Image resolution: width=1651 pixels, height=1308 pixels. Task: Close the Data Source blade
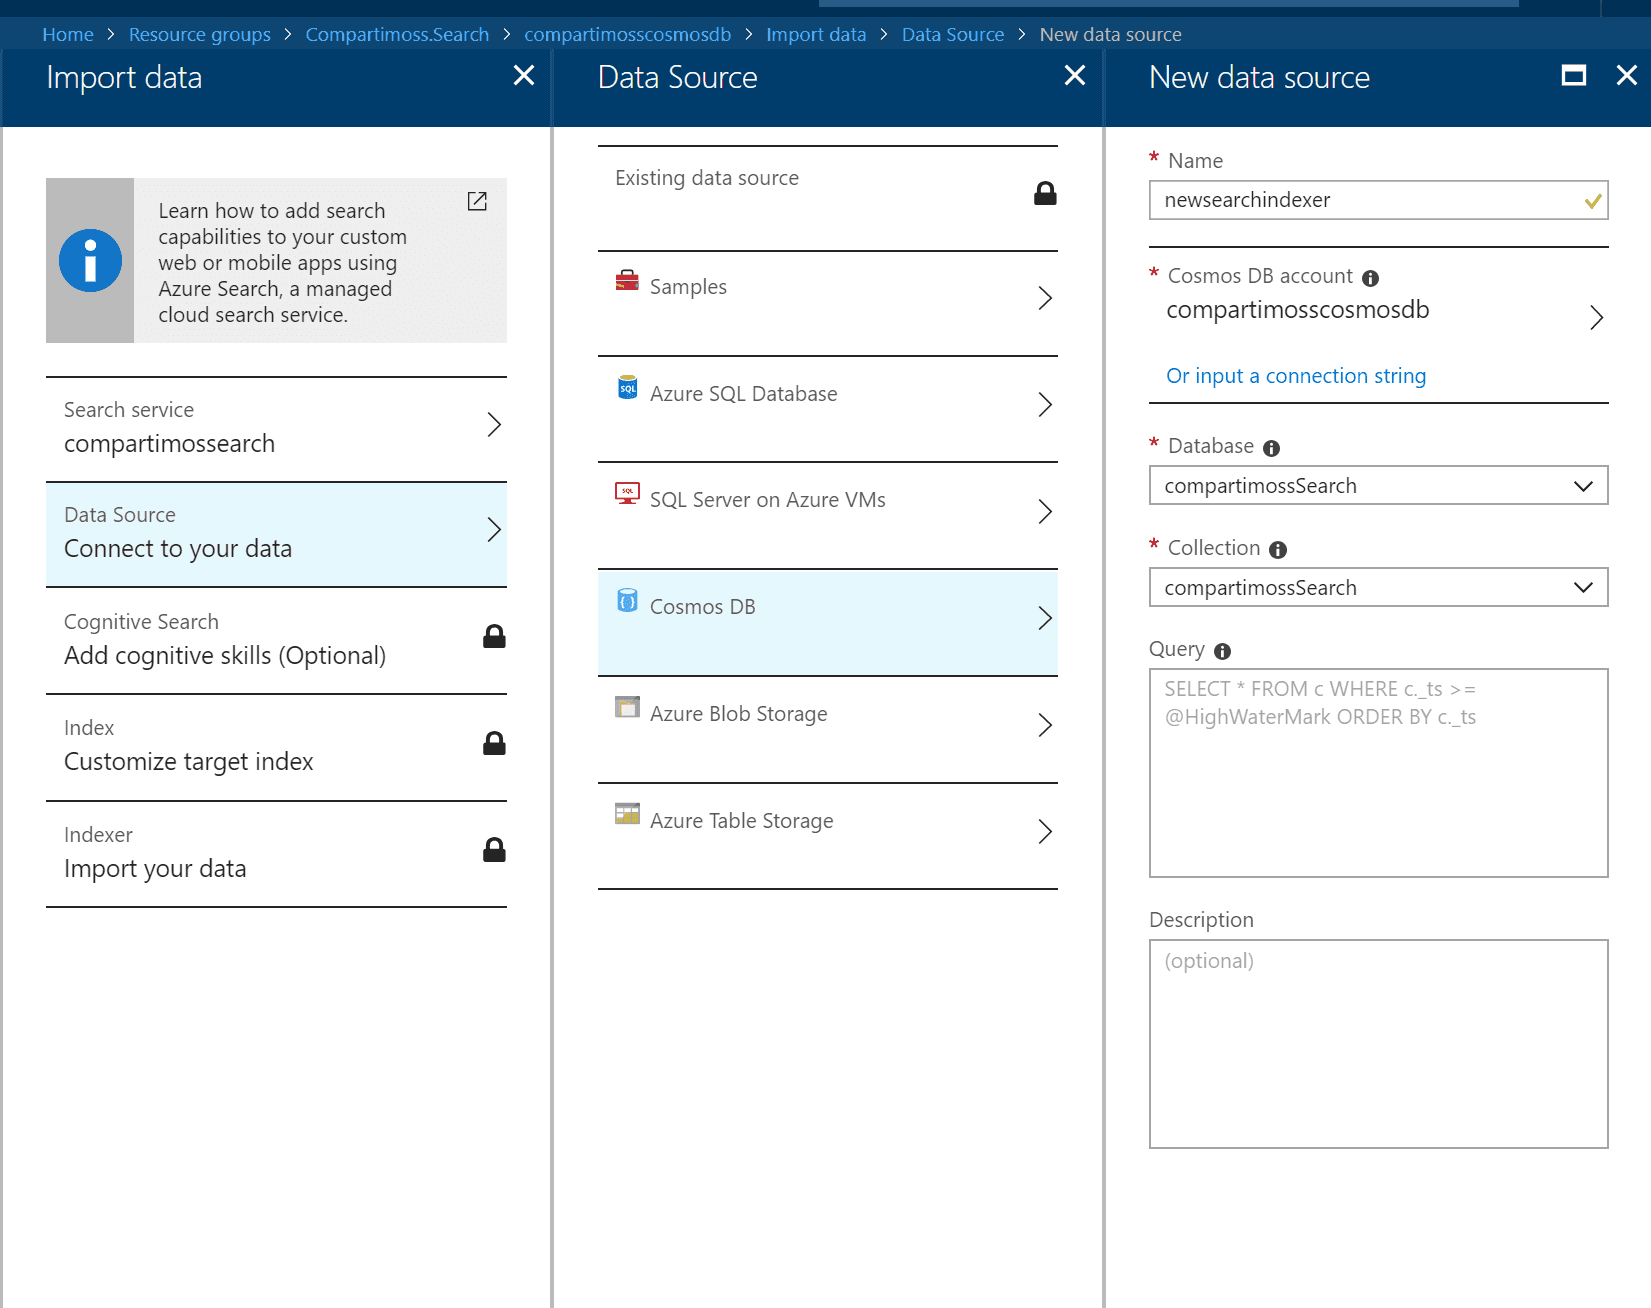[1075, 75]
